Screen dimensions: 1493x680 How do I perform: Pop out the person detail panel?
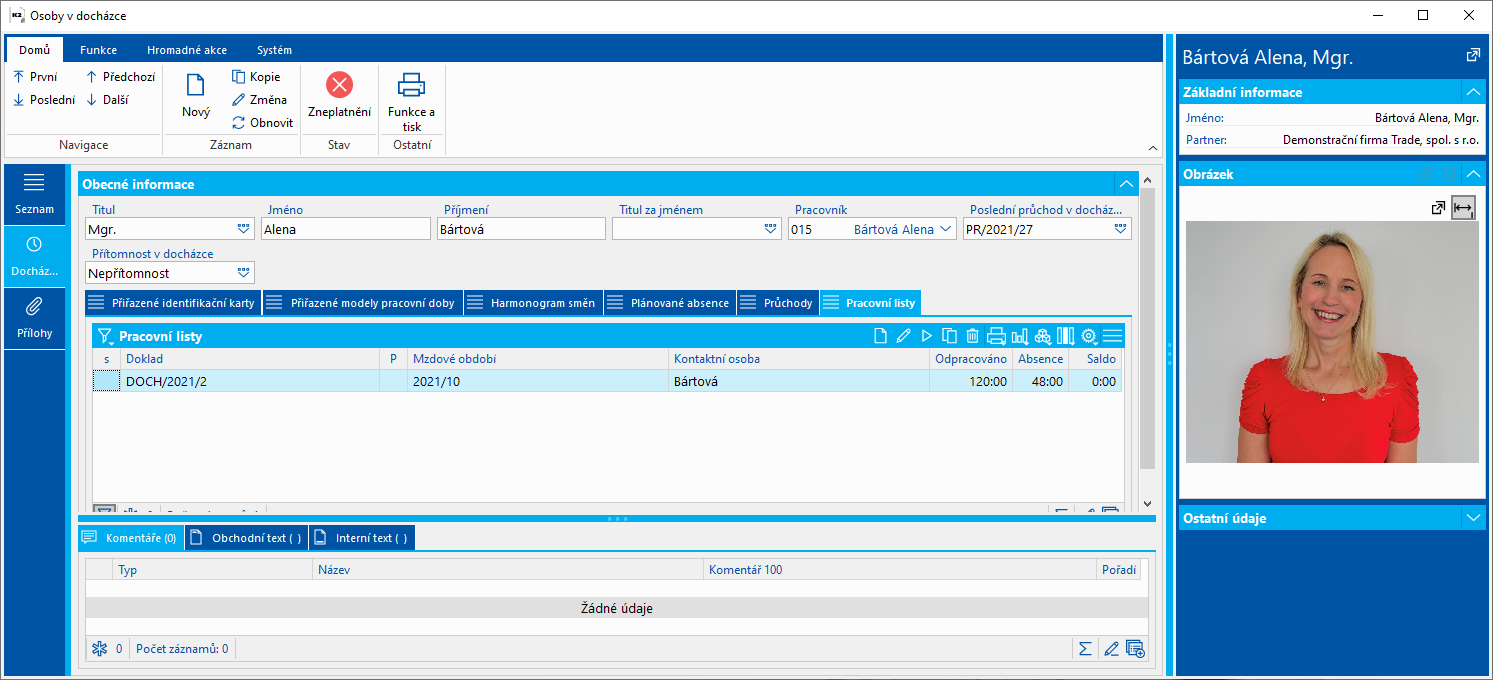tap(1472, 56)
